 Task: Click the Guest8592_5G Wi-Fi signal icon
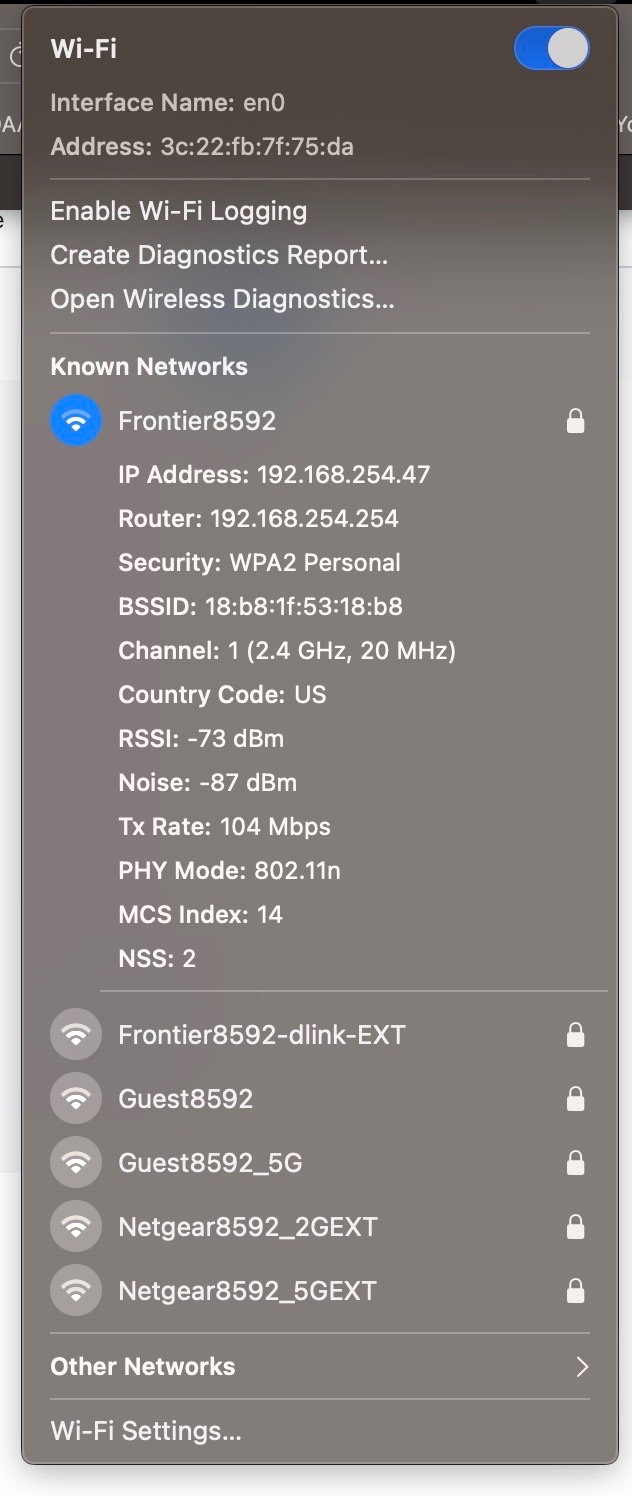point(76,1162)
